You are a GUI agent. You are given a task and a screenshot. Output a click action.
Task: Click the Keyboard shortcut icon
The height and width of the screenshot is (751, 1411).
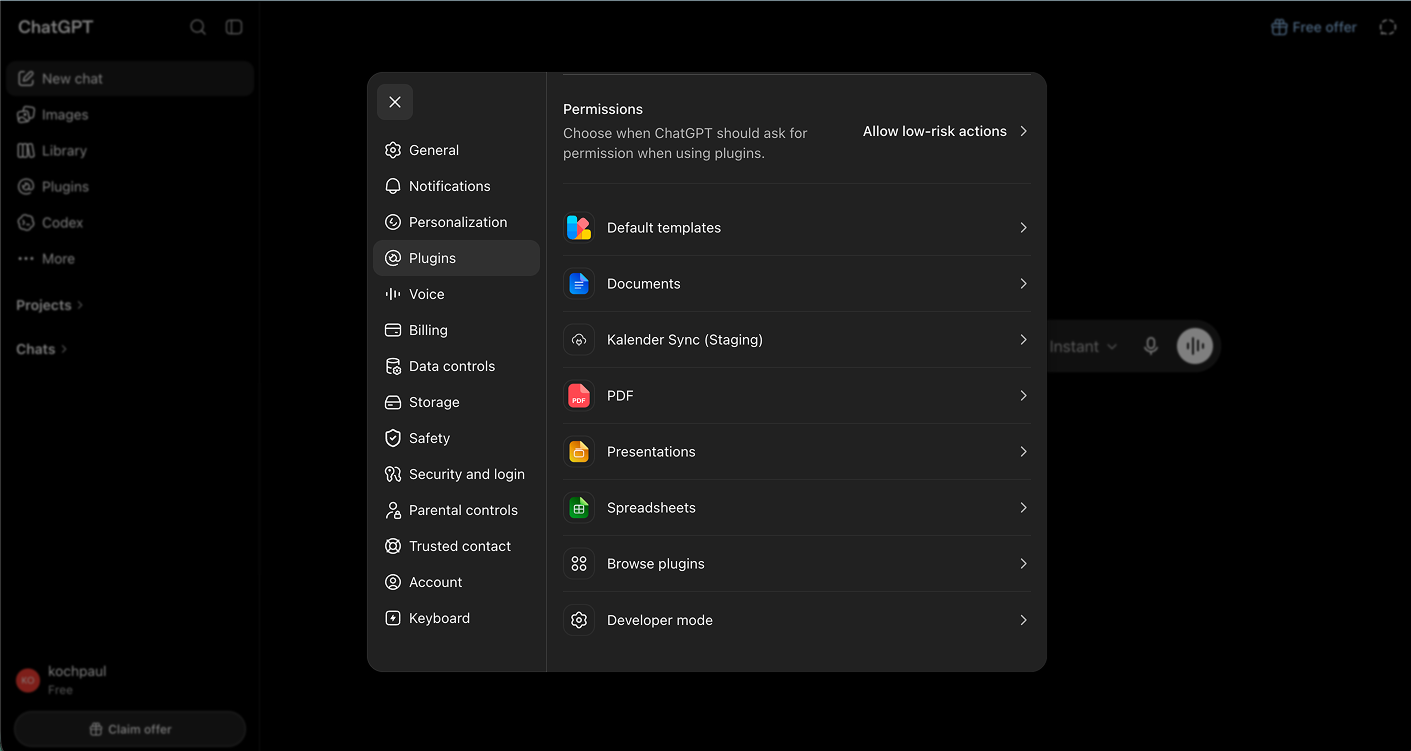tap(393, 618)
